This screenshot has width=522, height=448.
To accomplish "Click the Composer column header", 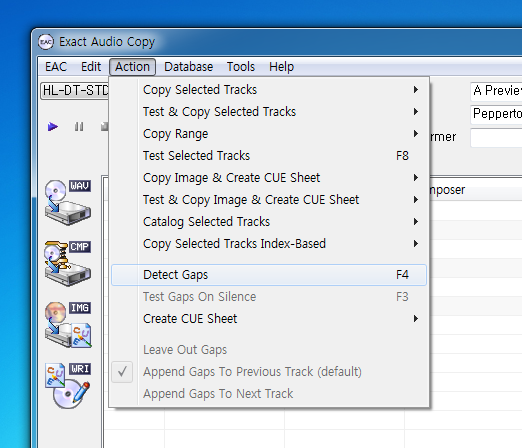I will 476,190.
